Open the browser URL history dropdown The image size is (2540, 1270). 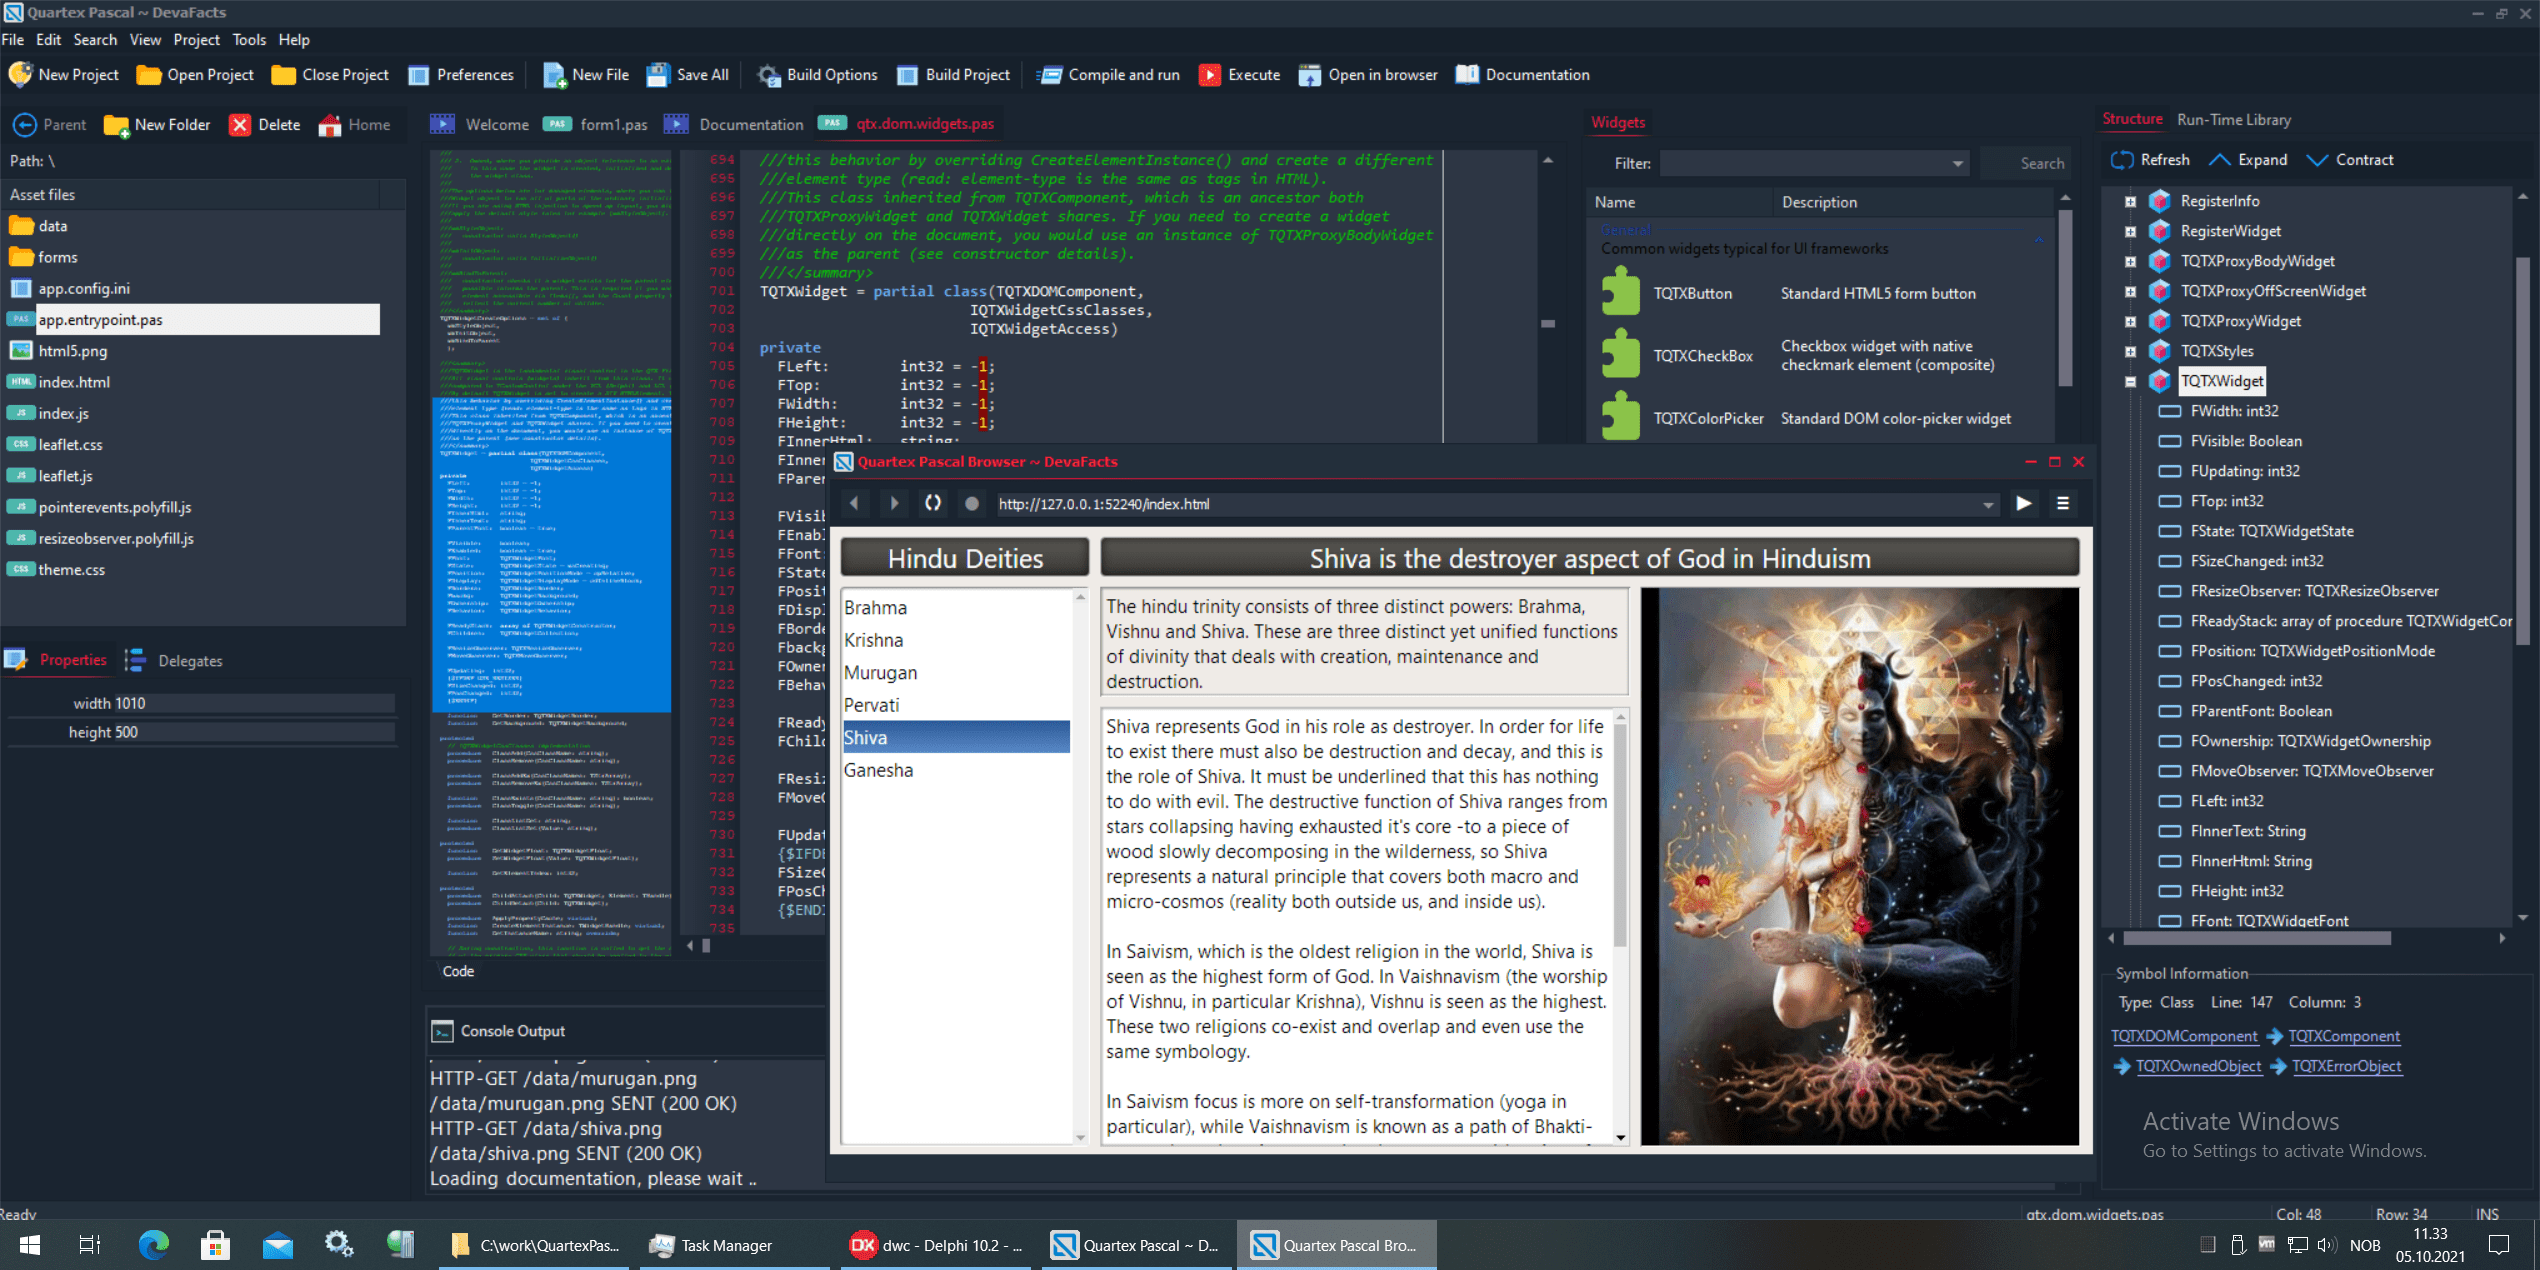point(1988,504)
